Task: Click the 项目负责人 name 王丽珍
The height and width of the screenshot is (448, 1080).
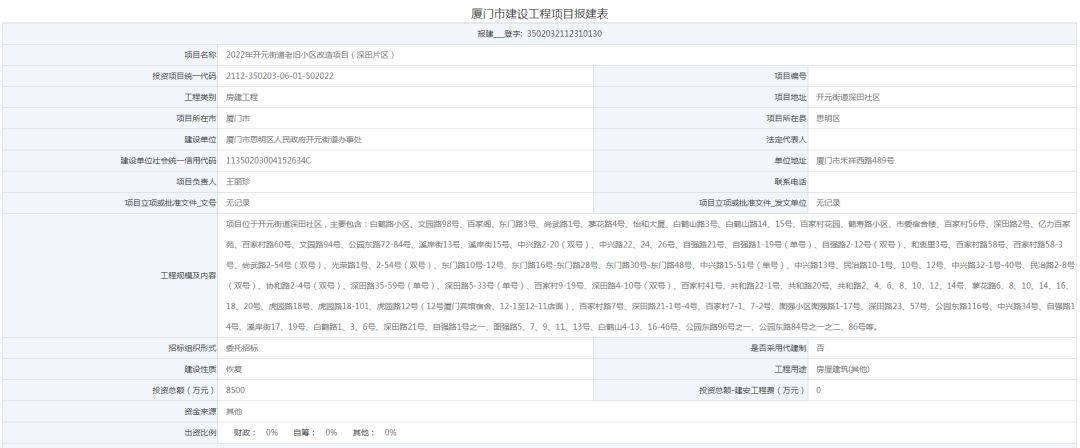Action: pyautogui.click(x=238, y=181)
